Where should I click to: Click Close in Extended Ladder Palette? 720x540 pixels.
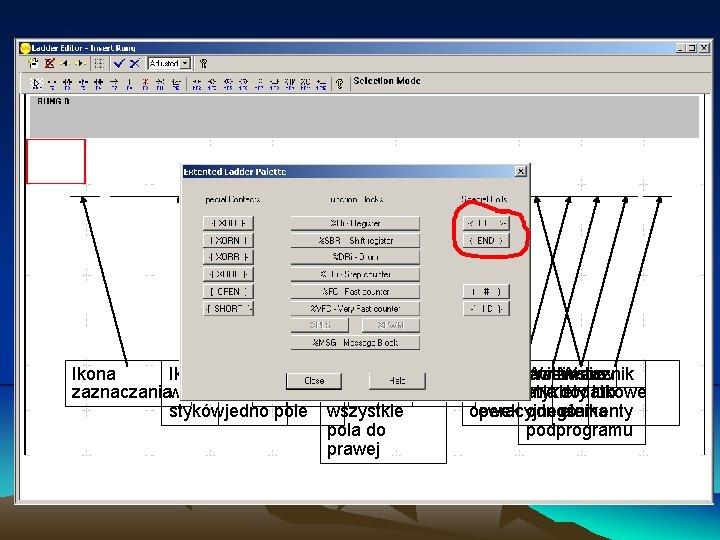pyautogui.click(x=314, y=381)
